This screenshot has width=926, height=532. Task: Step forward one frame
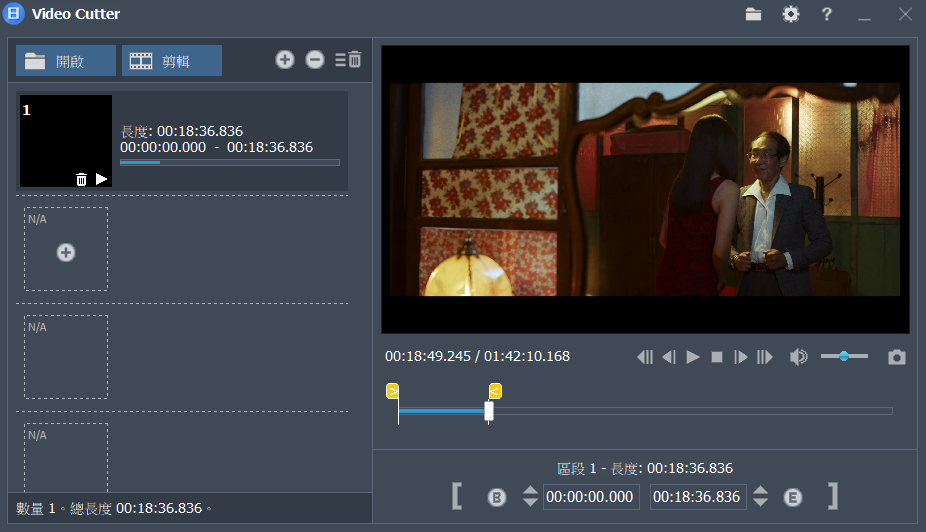pyautogui.click(x=741, y=357)
